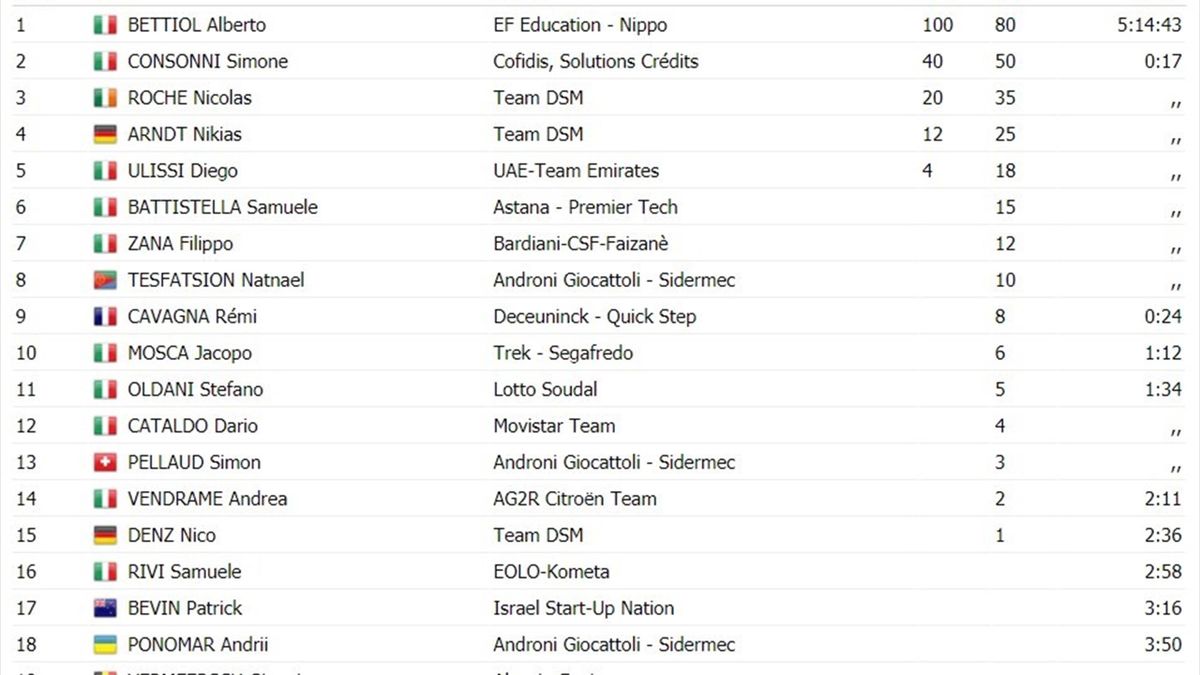
Task: Open the EF Education - Nippo team page
Action: (x=580, y=25)
